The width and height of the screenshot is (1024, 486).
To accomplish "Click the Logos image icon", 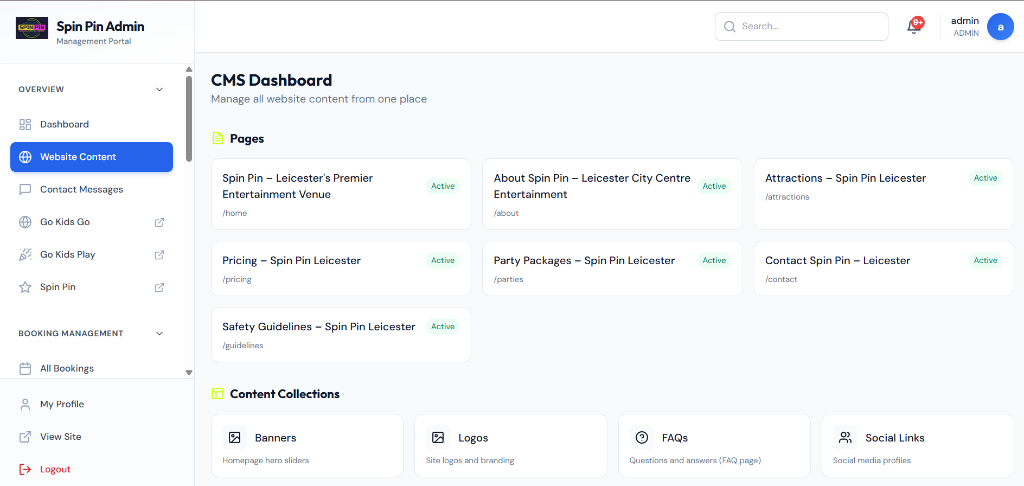I will point(438,438).
